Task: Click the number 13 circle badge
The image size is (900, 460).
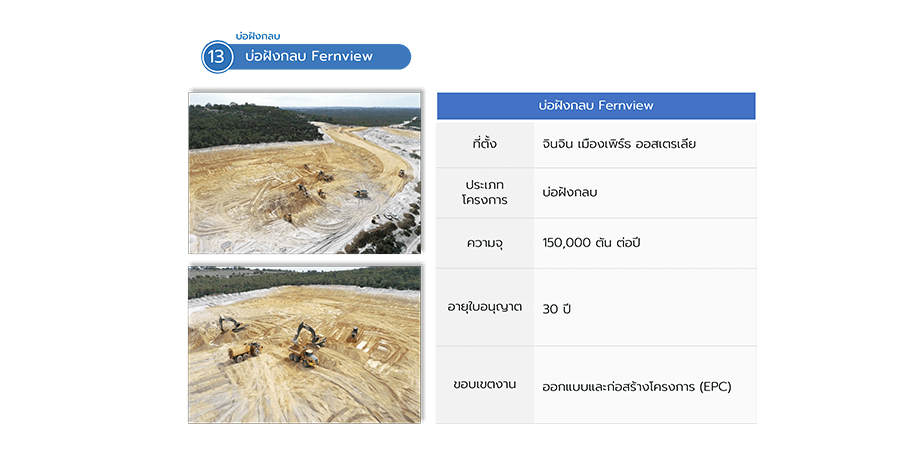Action: click(217, 57)
